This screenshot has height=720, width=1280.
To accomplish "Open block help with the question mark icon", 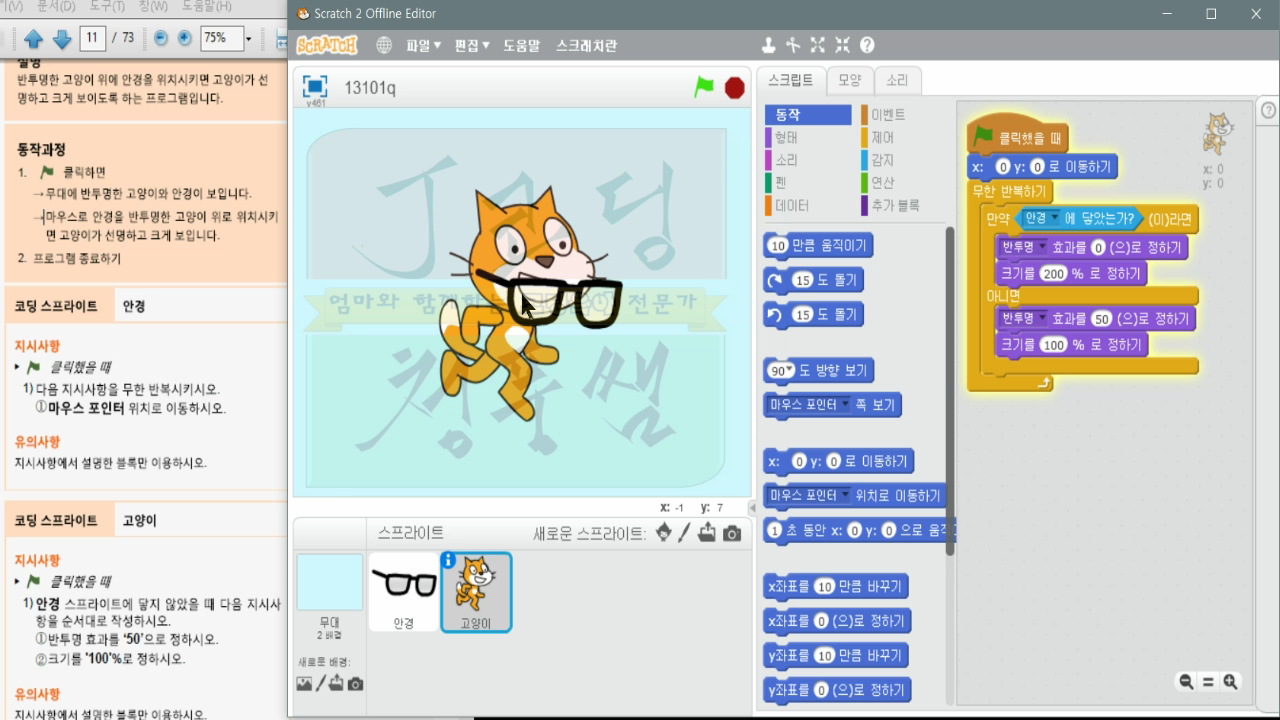I will pyautogui.click(x=866, y=45).
